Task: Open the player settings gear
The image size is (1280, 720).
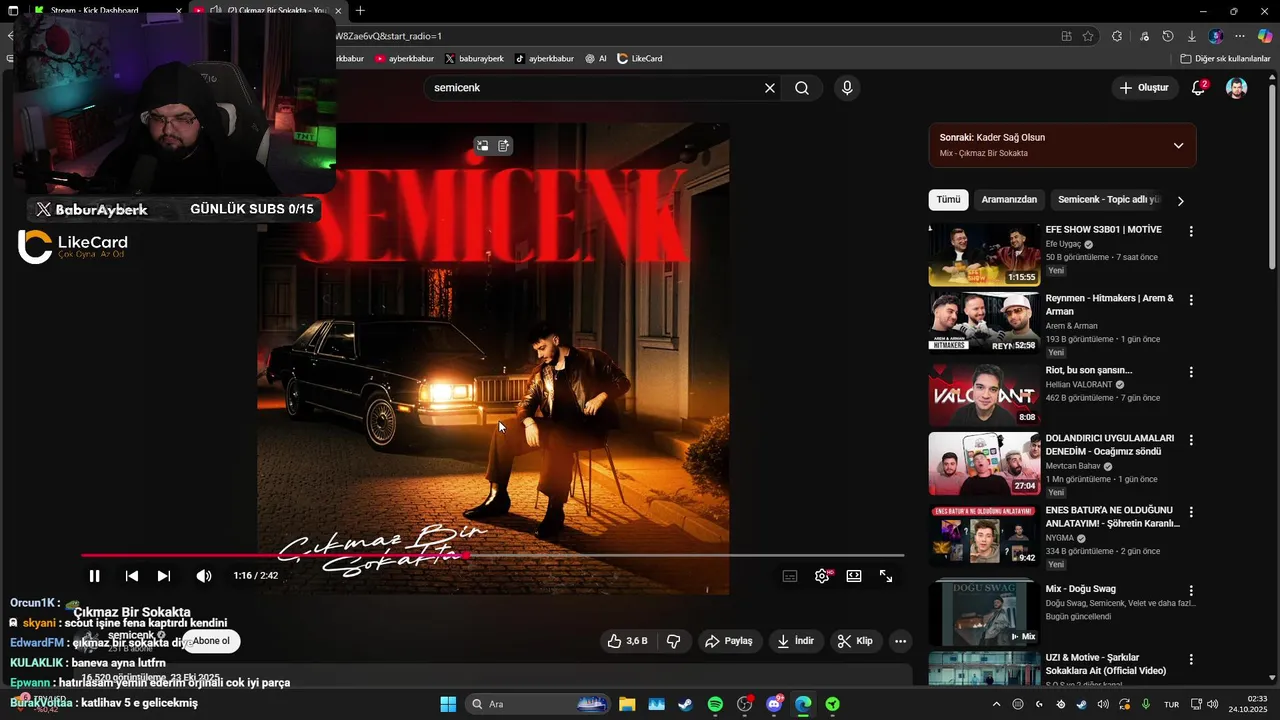Action: pyautogui.click(x=822, y=576)
